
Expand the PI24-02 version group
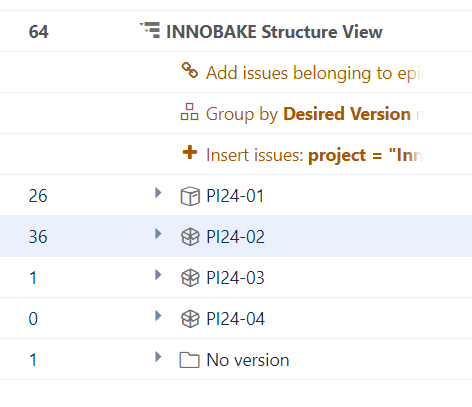pos(158,234)
